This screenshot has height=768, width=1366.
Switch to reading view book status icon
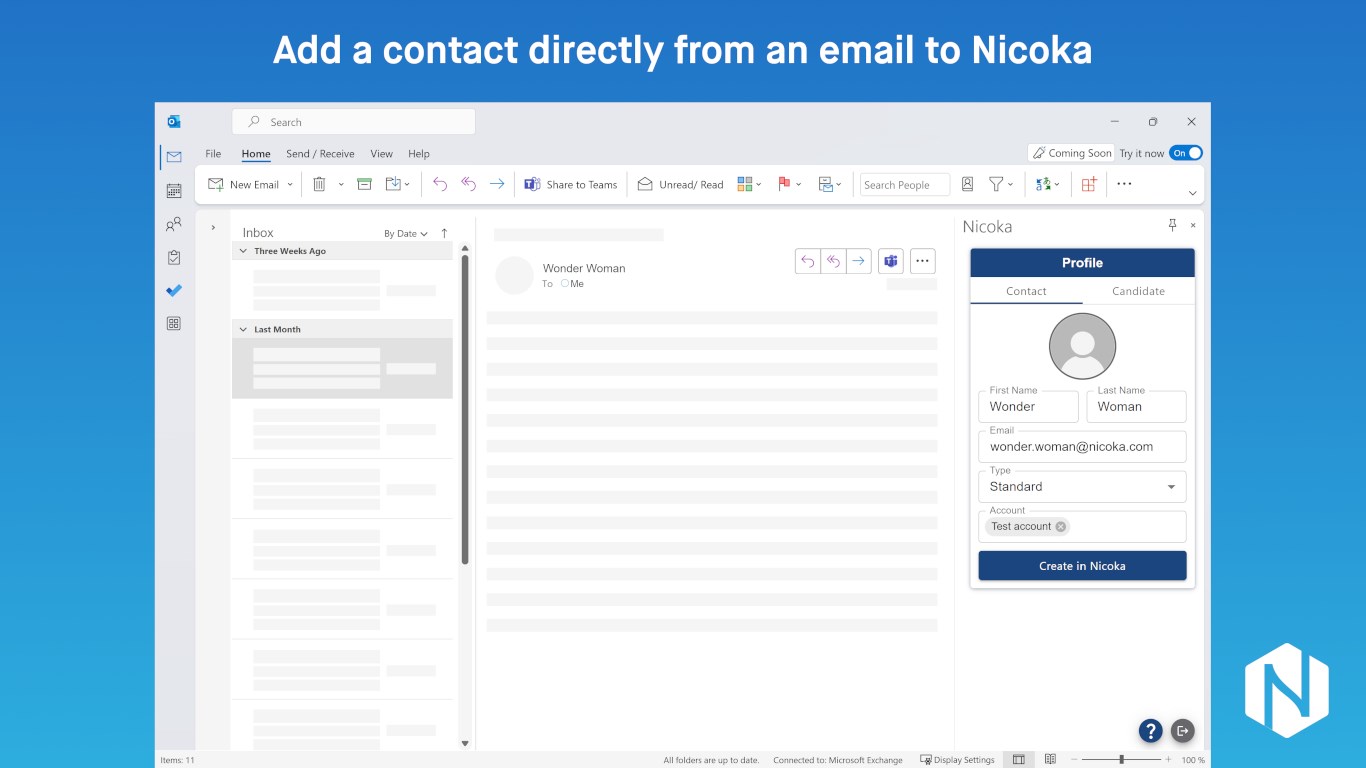(1050, 760)
